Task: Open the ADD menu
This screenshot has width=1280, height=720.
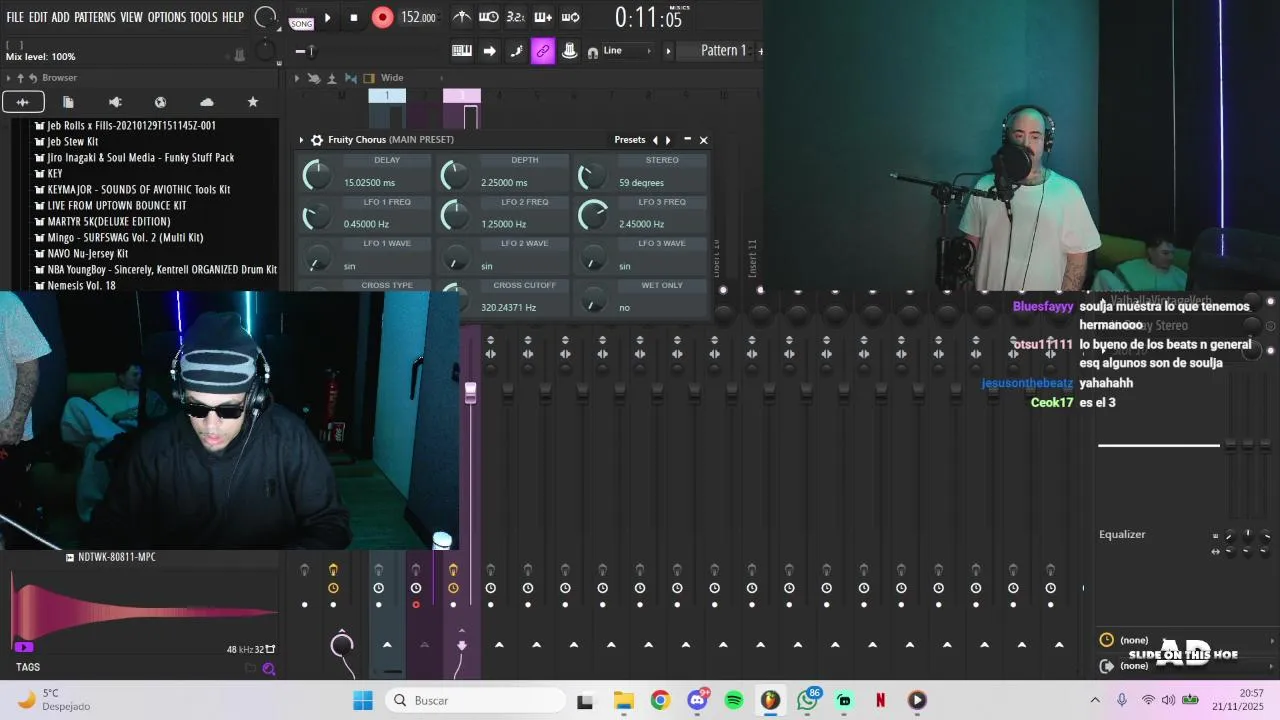Action: click(x=61, y=17)
